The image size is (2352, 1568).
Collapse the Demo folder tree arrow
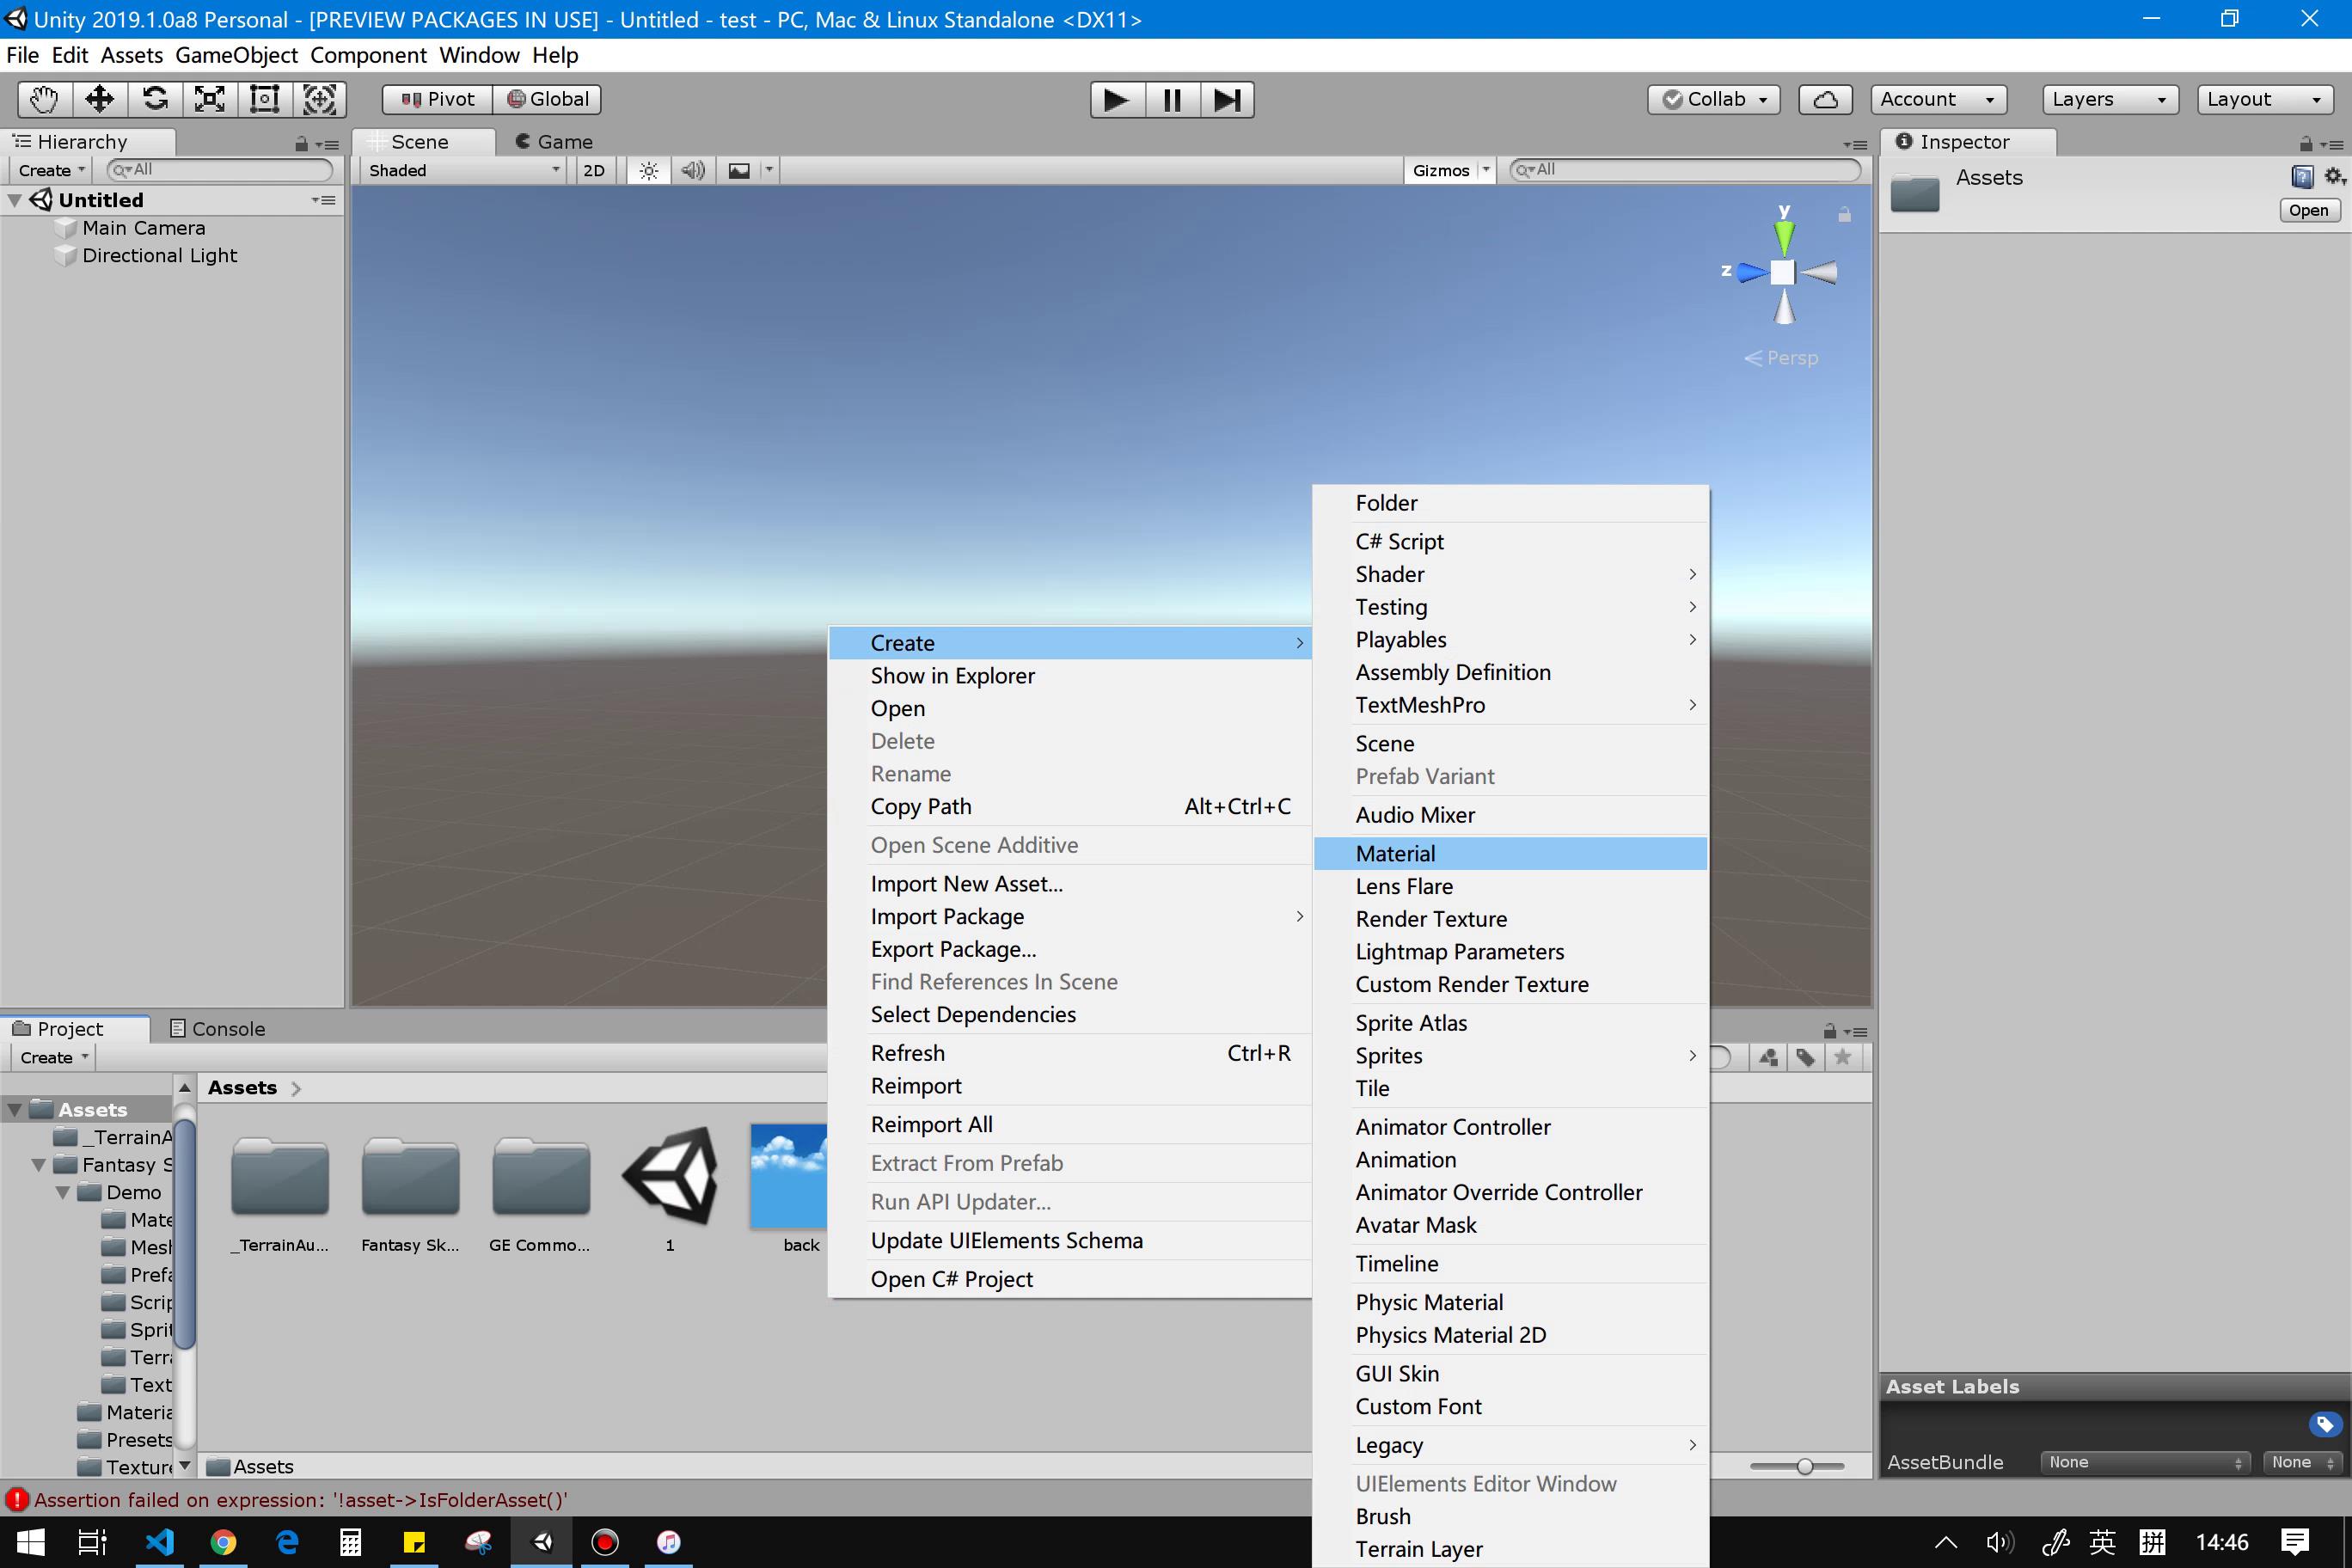[63, 1192]
